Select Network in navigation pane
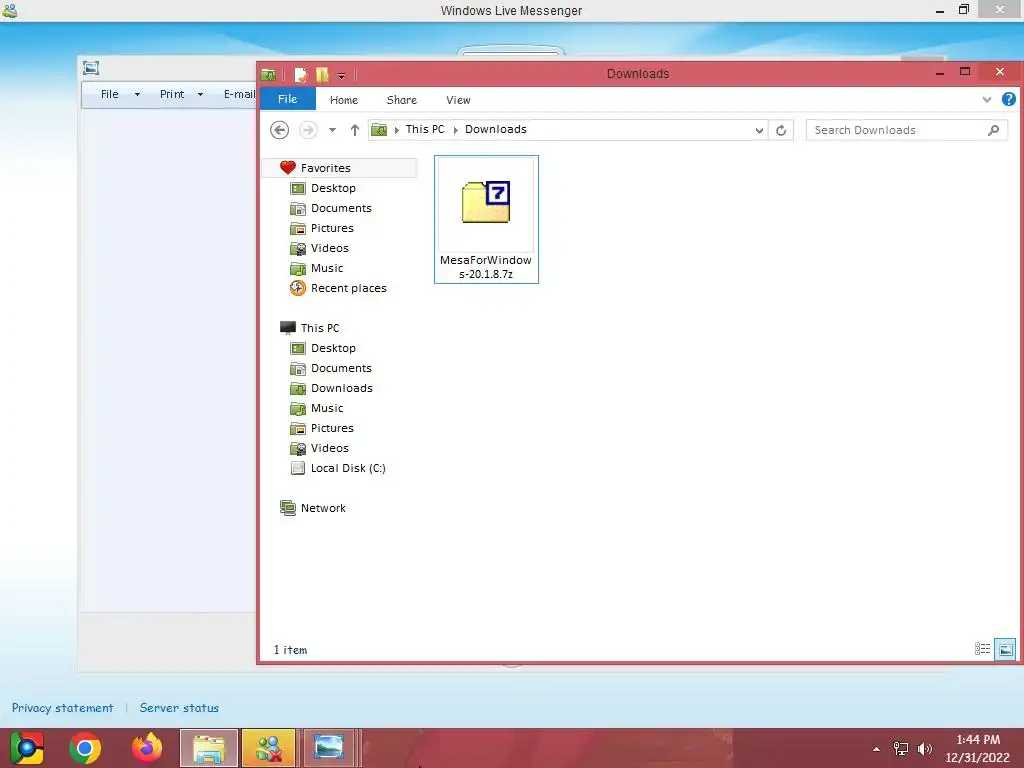The image size is (1024, 768). (323, 508)
